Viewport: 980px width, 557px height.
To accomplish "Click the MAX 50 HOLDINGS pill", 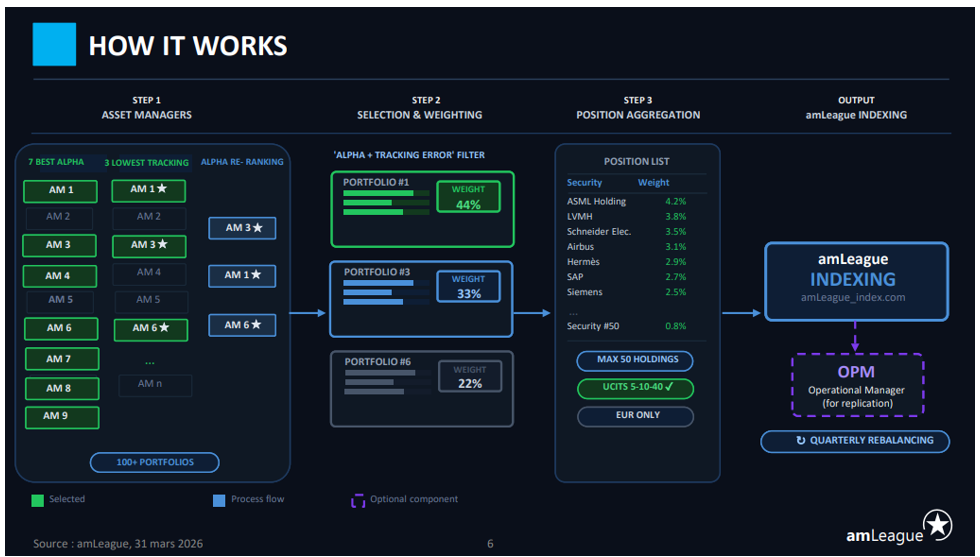I will pos(635,360).
